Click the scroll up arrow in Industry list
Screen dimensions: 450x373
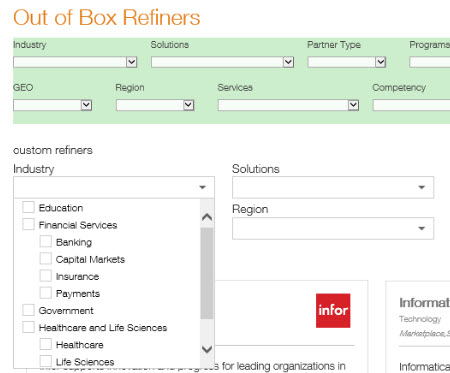207,217
